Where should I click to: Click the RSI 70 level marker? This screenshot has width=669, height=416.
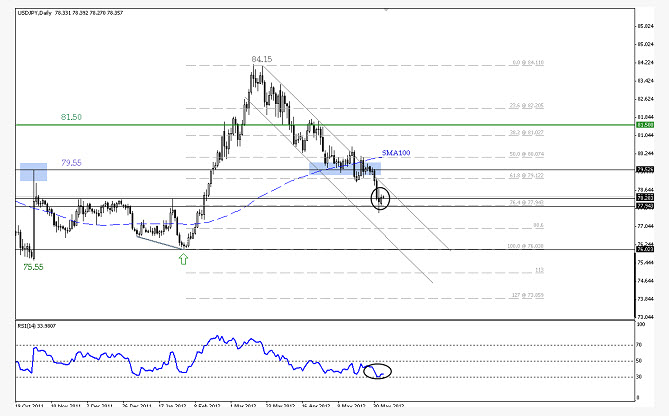coord(639,345)
